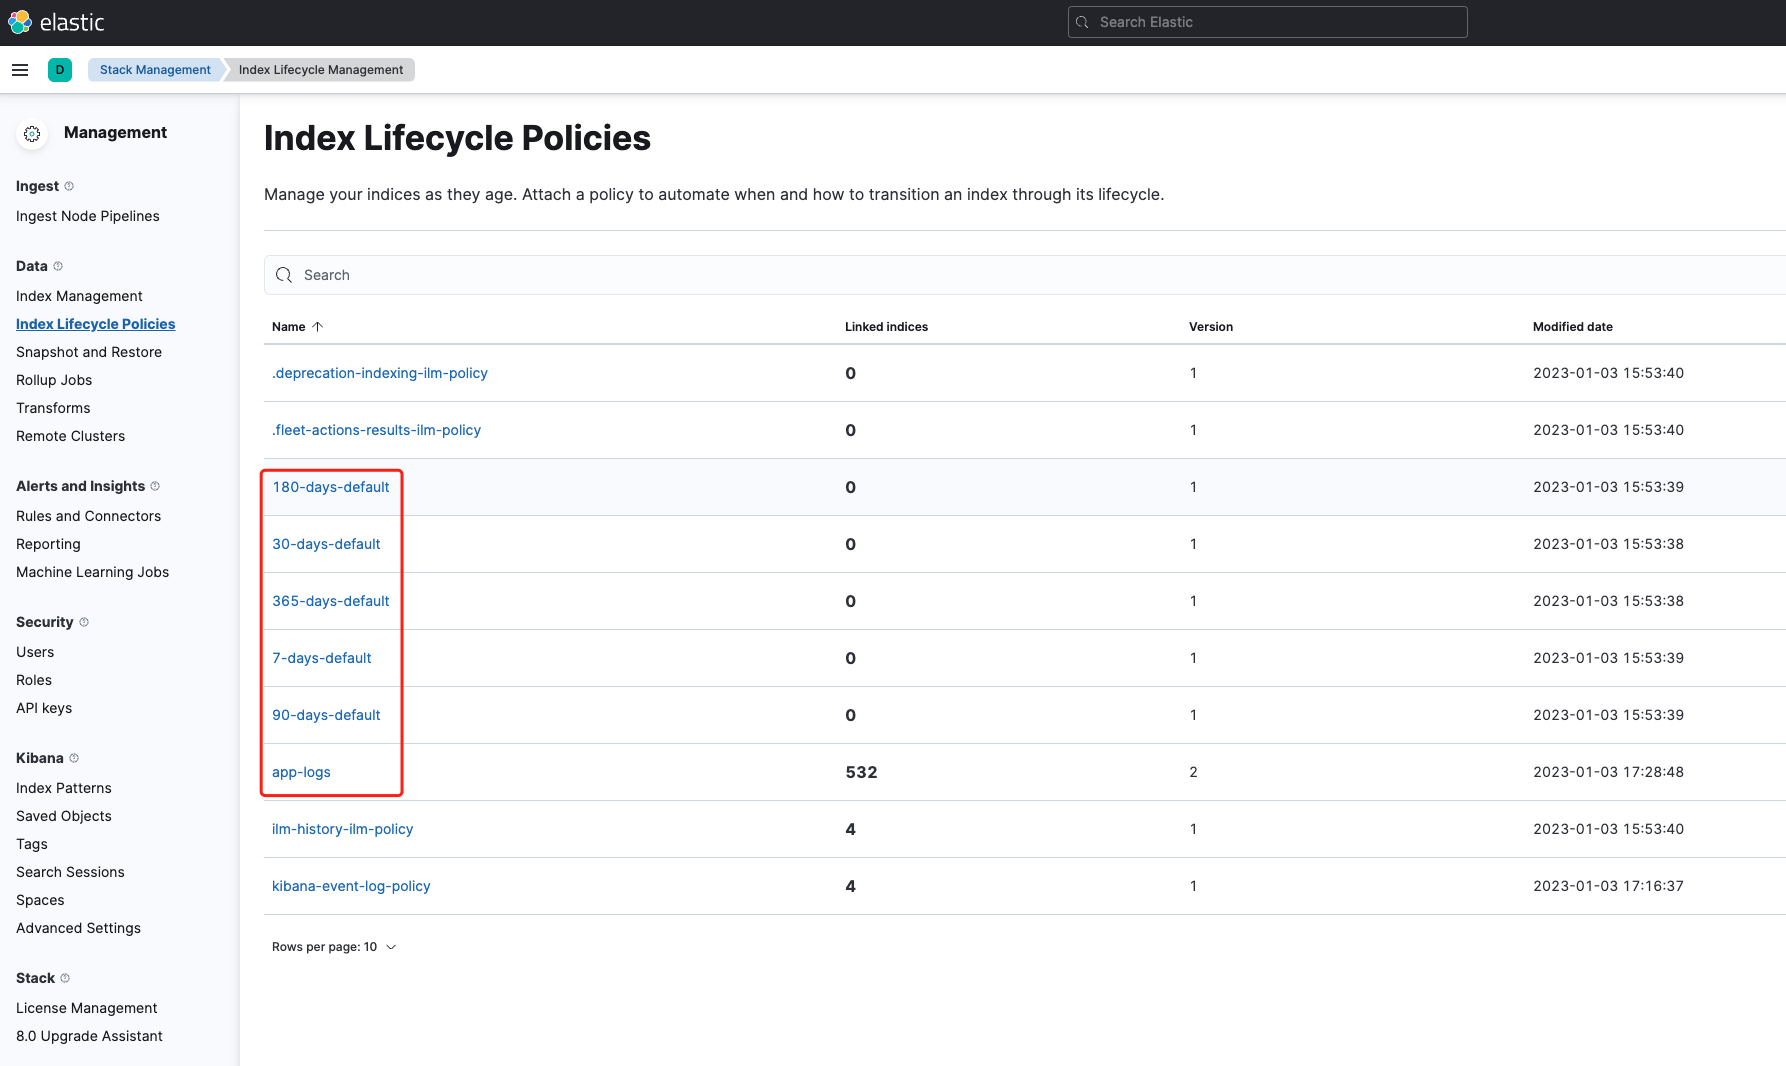Screen dimensions: 1786x1066
Task: Open the kibana-event-log-policy link
Action: 351,886
